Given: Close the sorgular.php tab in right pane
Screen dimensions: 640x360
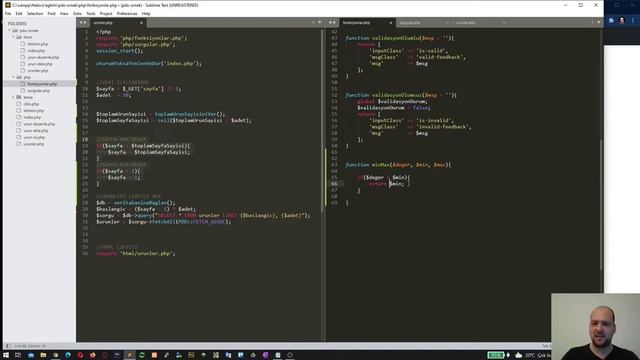Looking at the screenshot, I should point(447,23).
